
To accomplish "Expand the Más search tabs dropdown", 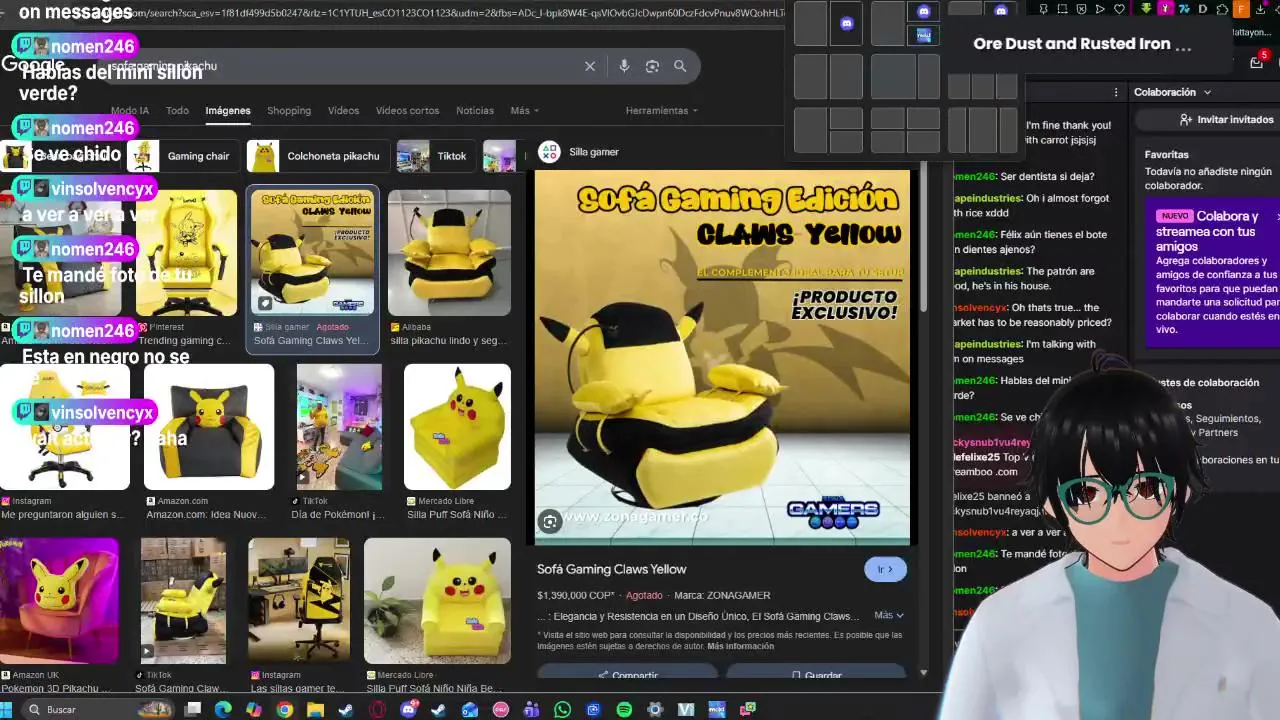I will [525, 111].
